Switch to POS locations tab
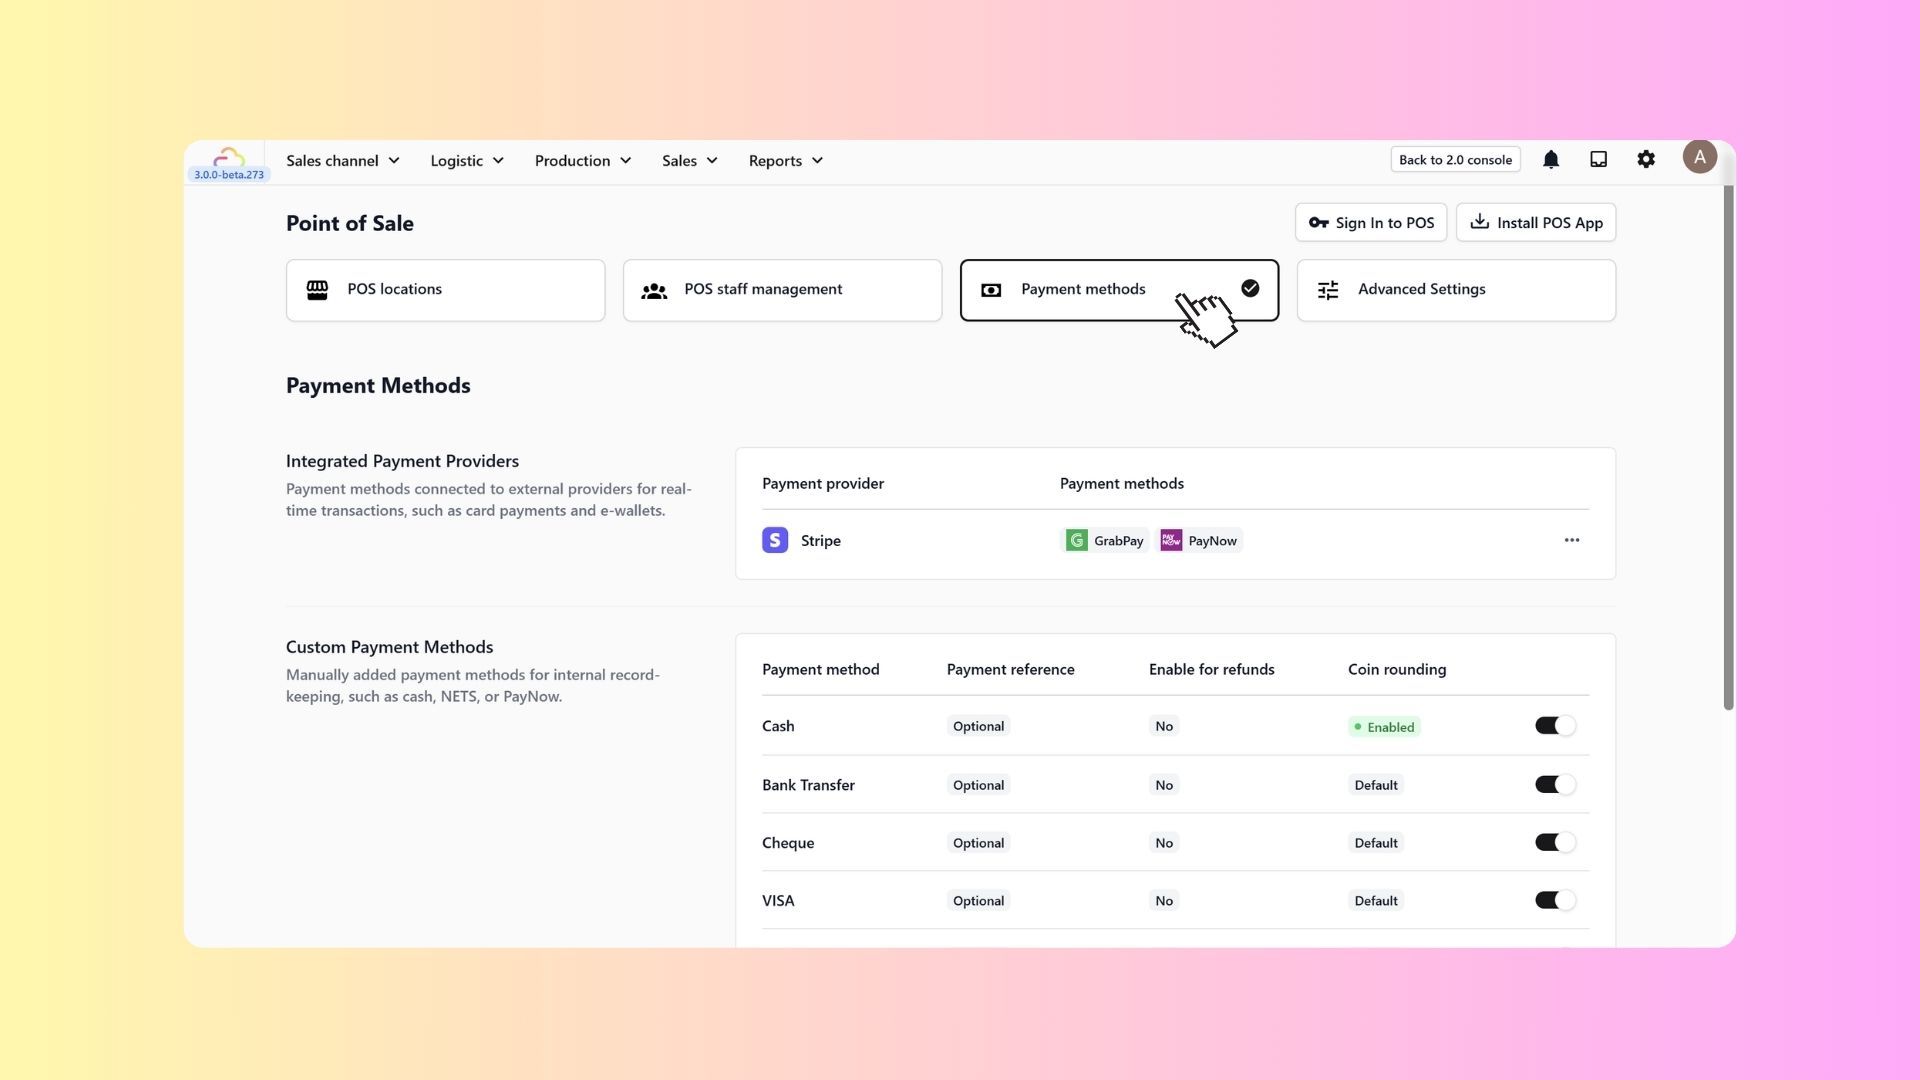The width and height of the screenshot is (1920, 1080). click(445, 290)
